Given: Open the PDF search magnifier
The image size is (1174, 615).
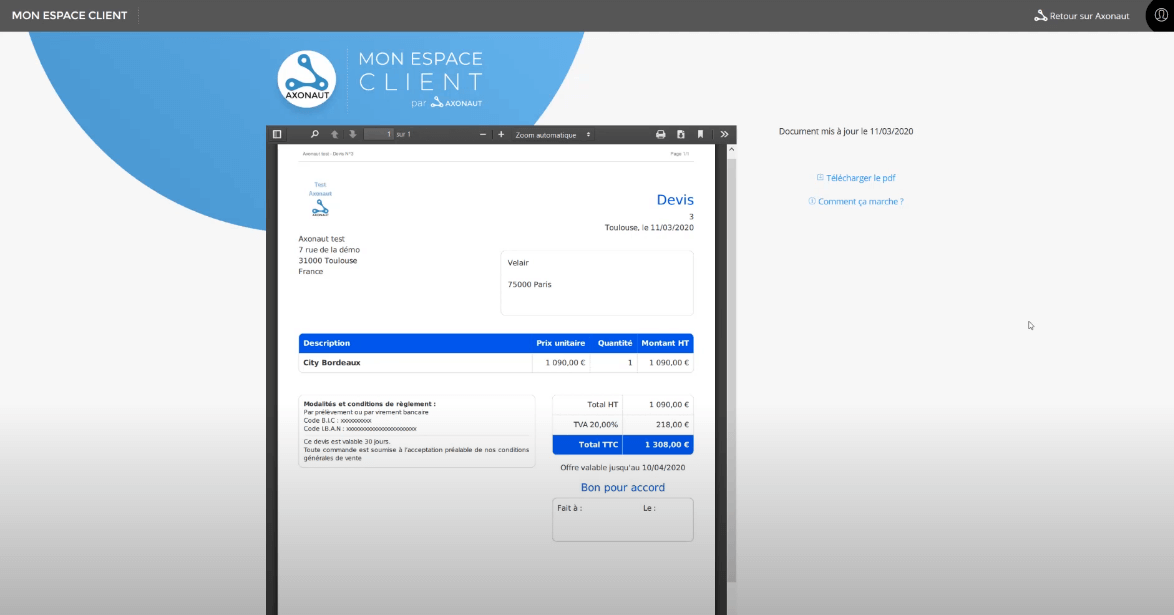Looking at the screenshot, I should (314, 134).
